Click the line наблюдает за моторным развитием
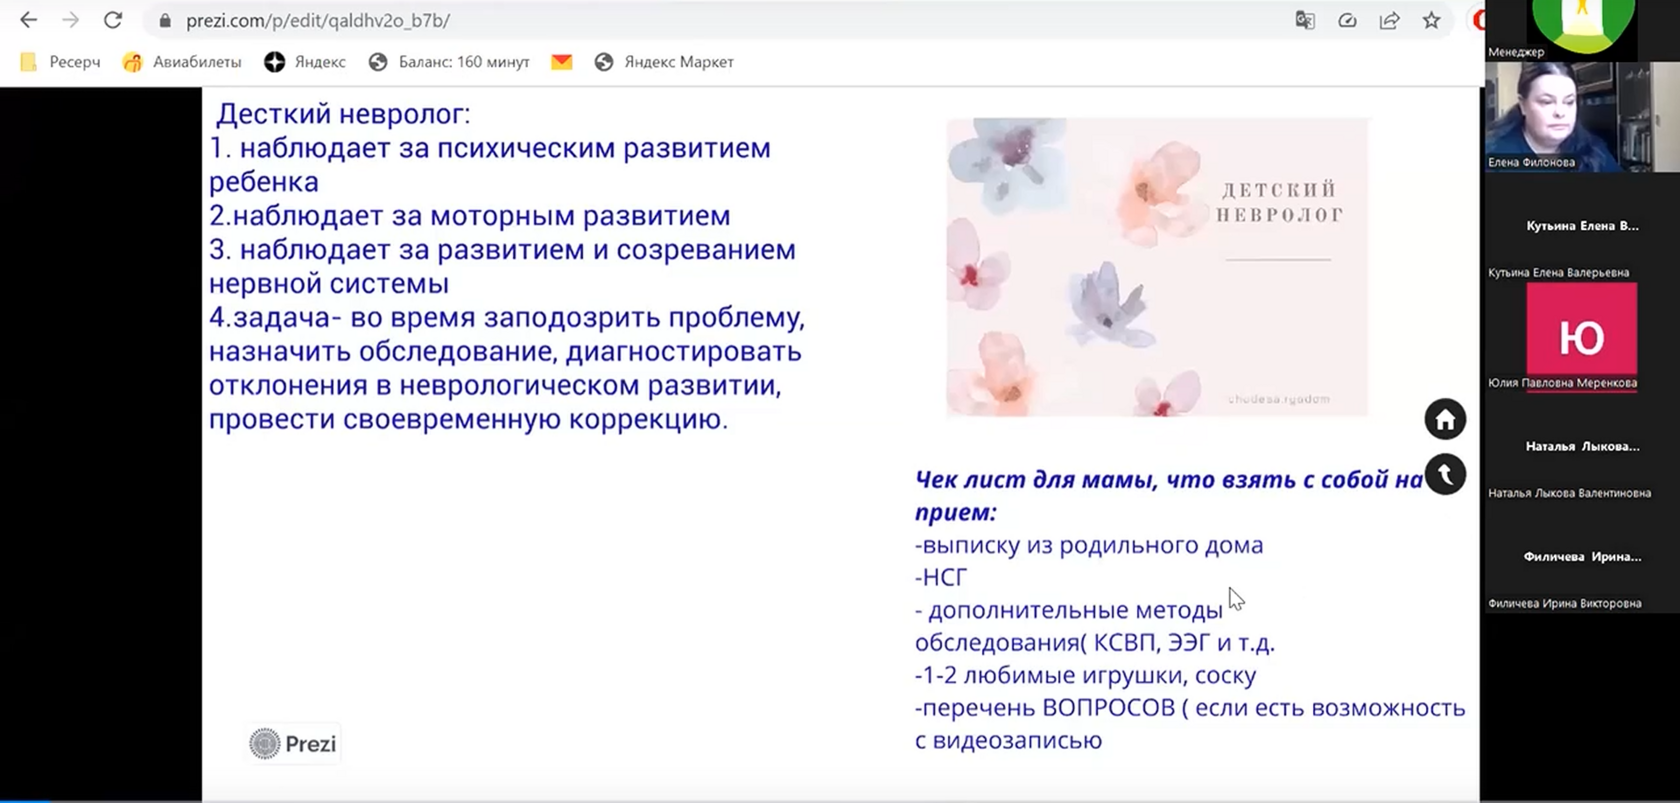Viewport: 1680px width, 803px height. click(x=469, y=216)
